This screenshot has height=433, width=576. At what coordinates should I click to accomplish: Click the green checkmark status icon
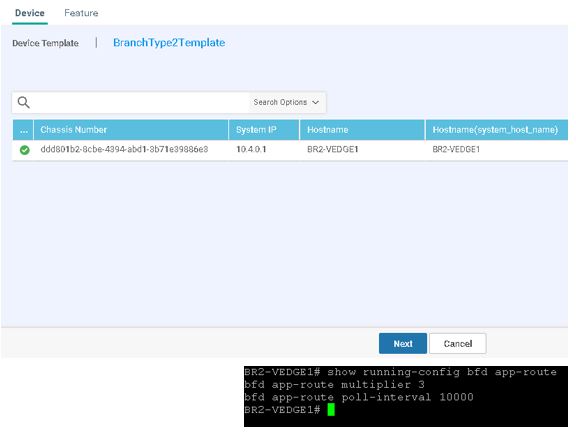pos(25,150)
